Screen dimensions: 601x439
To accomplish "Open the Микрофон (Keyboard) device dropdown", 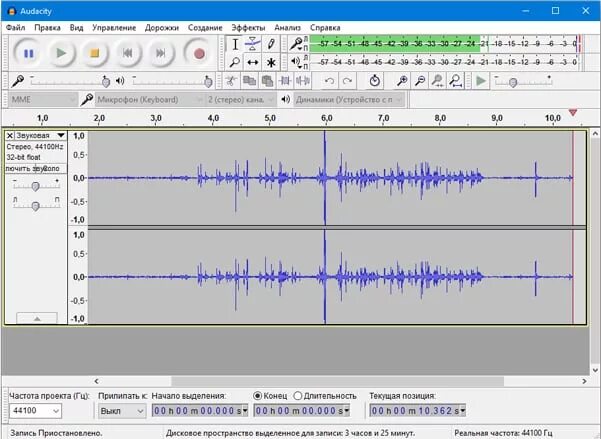I will coord(149,100).
